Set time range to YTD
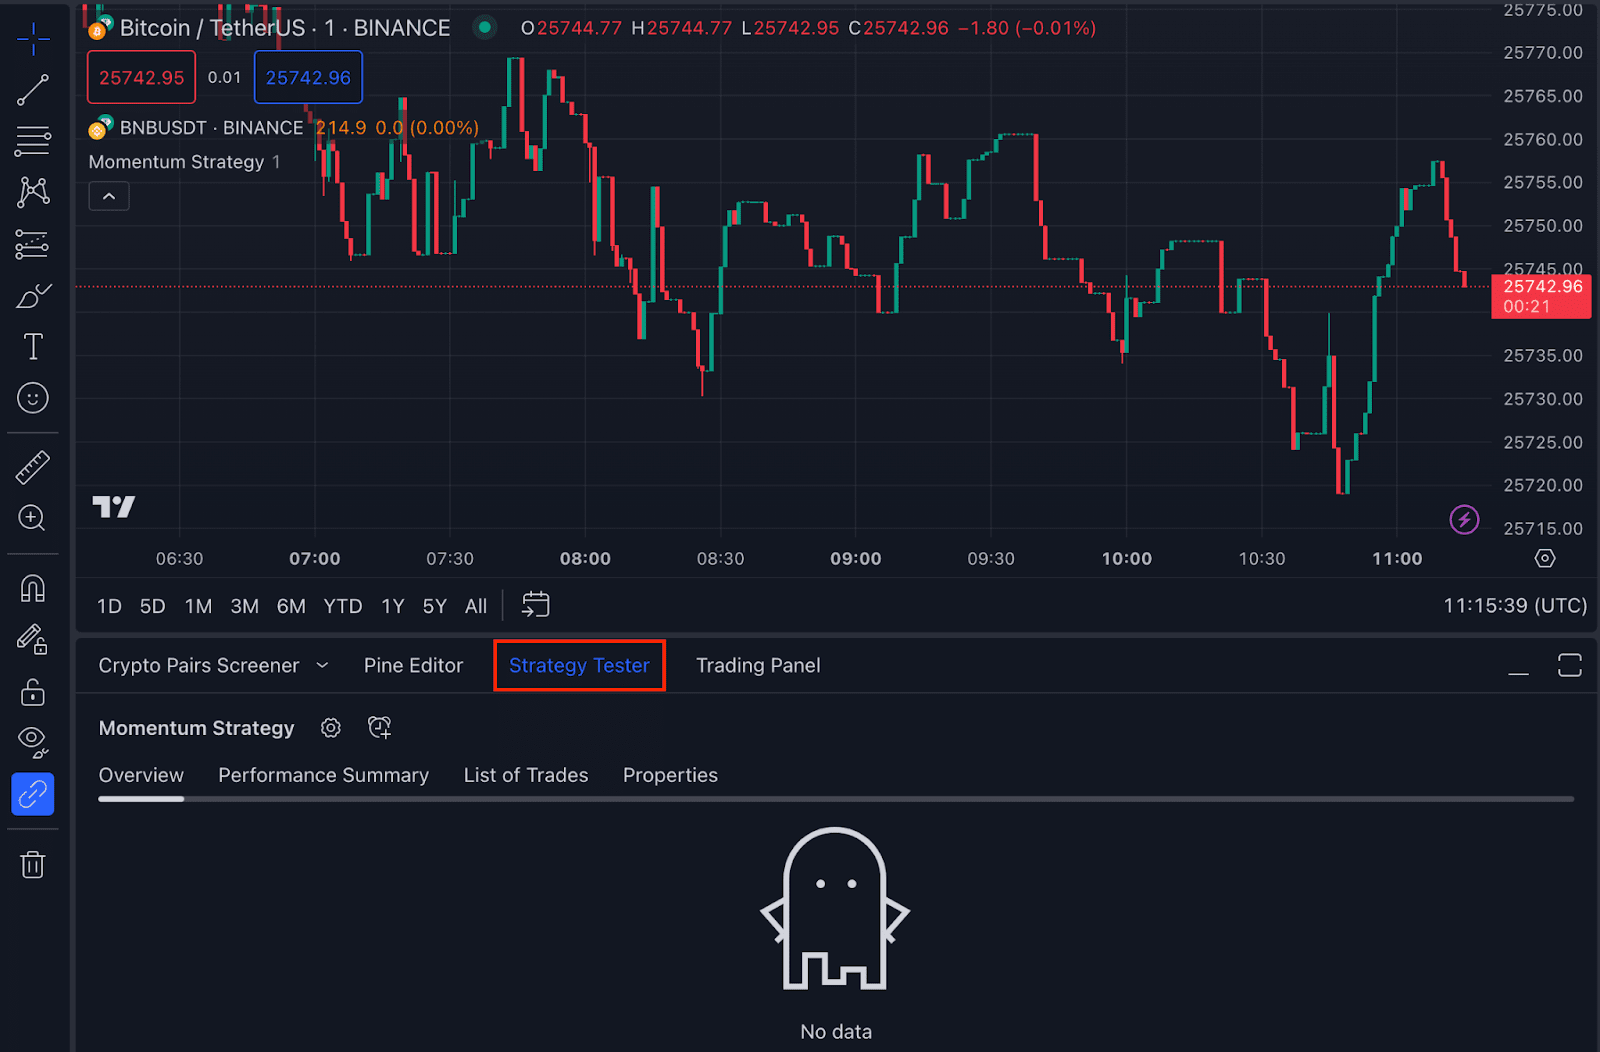Image resolution: width=1600 pixels, height=1052 pixels. tap(343, 606)
